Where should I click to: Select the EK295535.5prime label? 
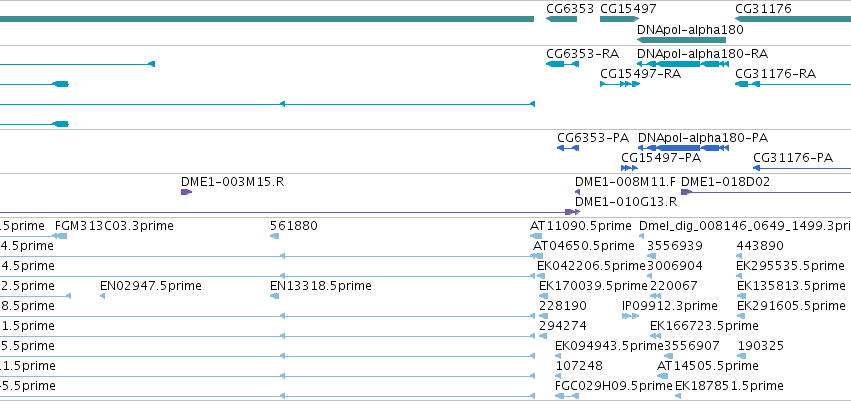pos(791,266)
